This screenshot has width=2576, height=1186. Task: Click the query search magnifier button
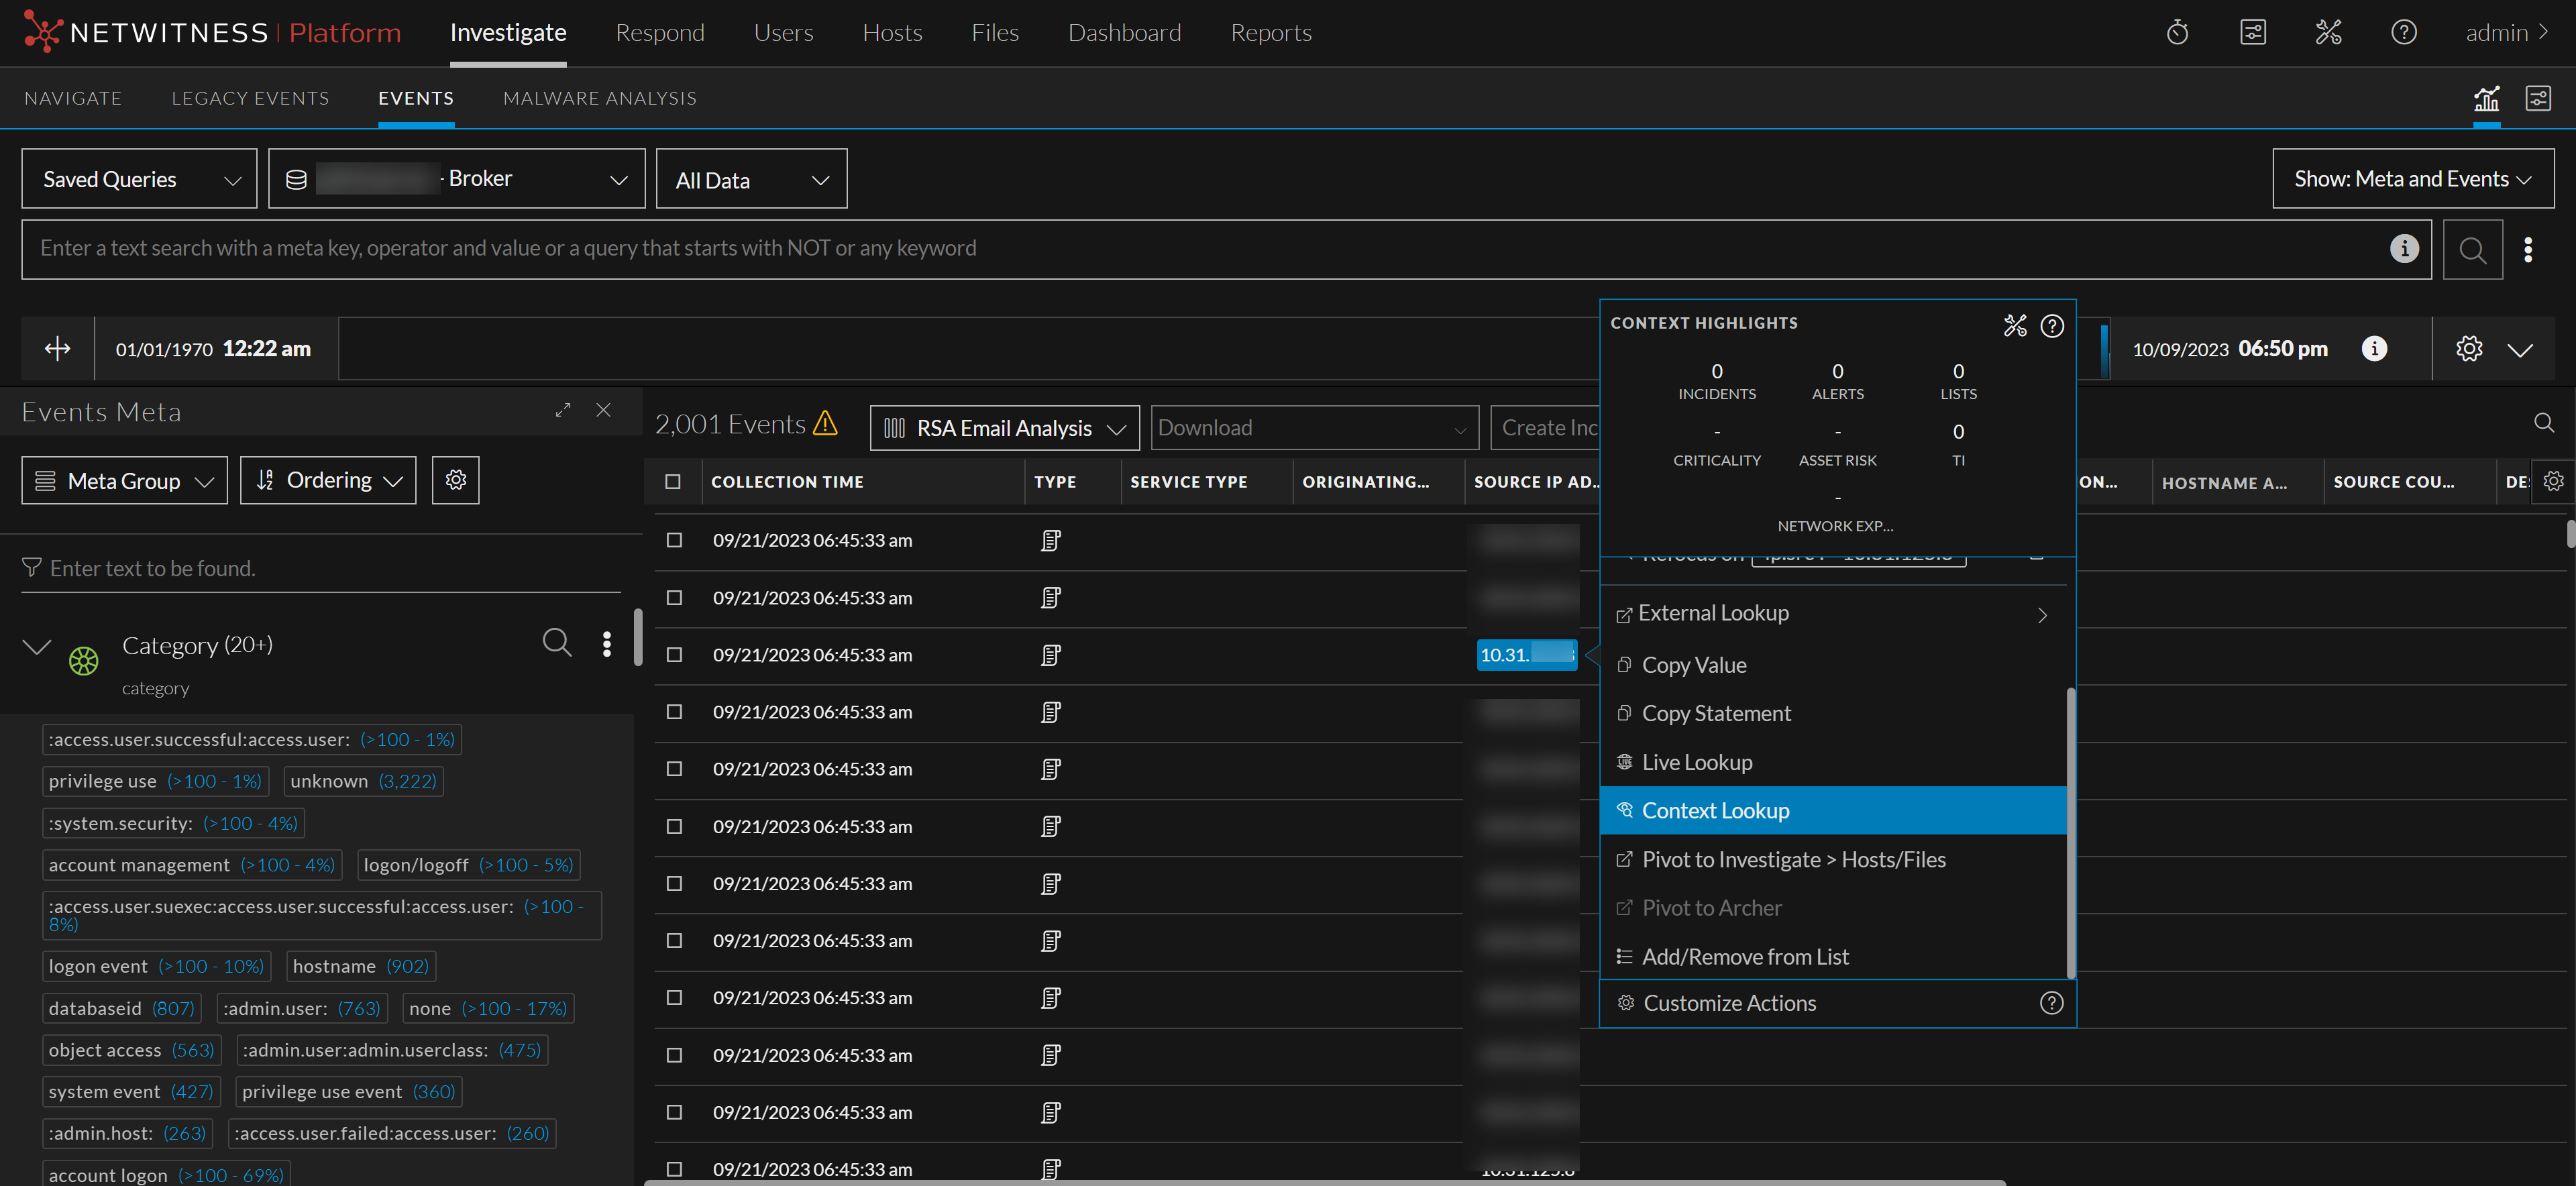[x=2472, y=250]
